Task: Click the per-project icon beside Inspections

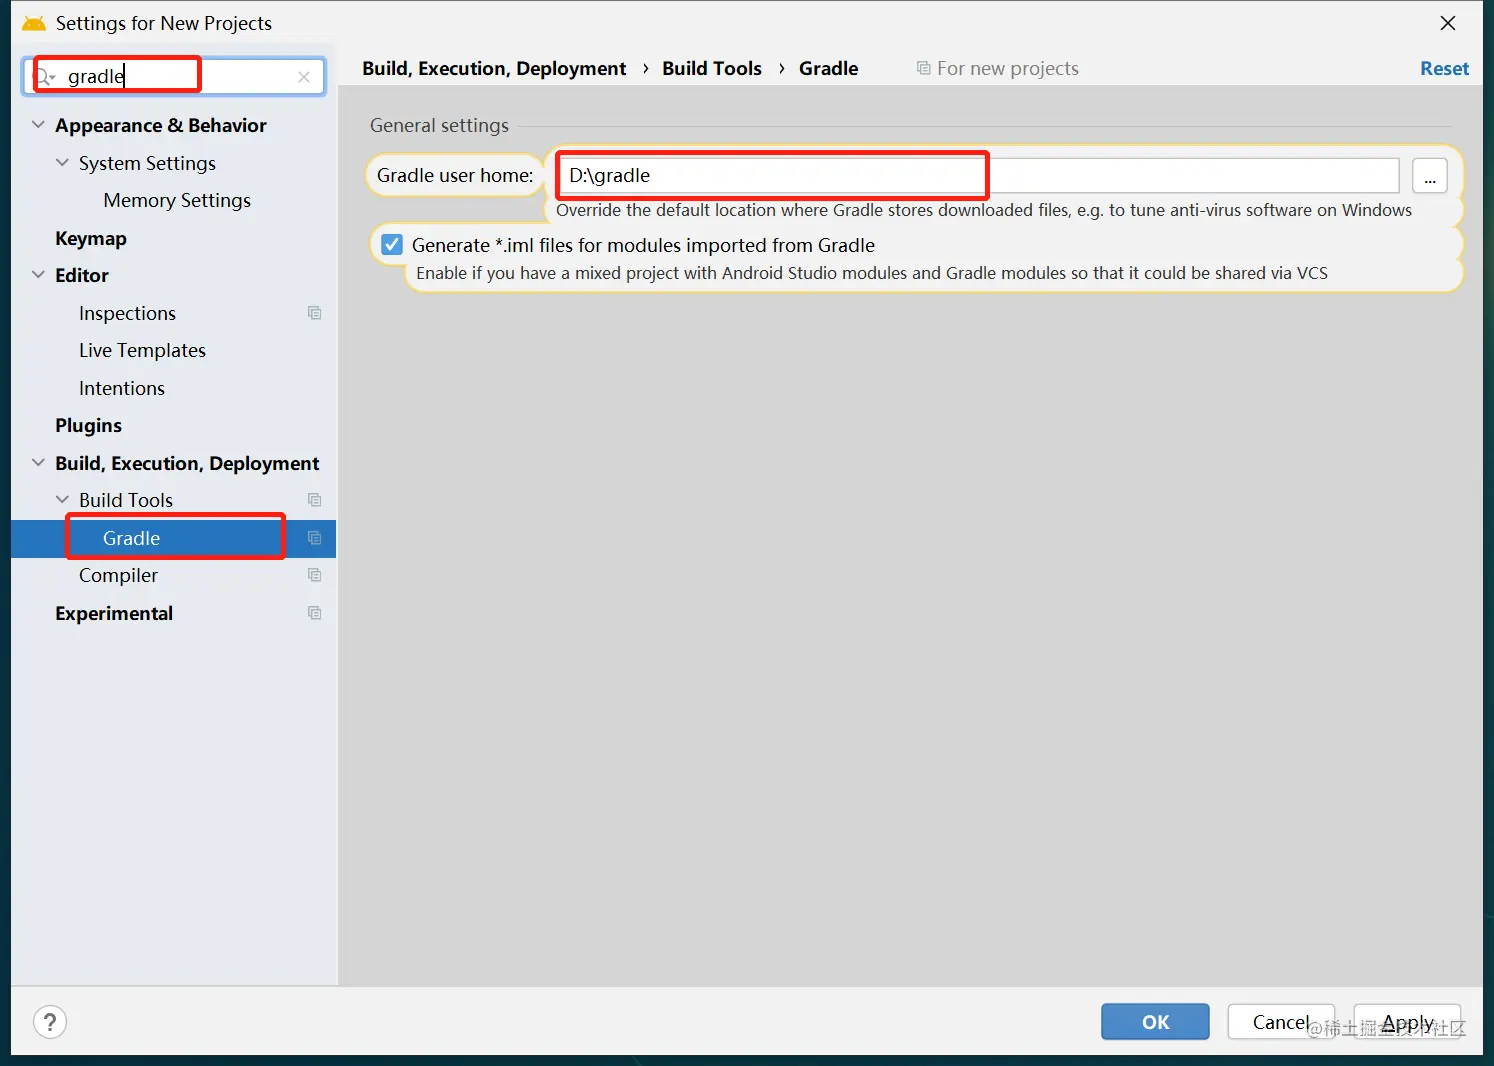Action: coord(315,313)
